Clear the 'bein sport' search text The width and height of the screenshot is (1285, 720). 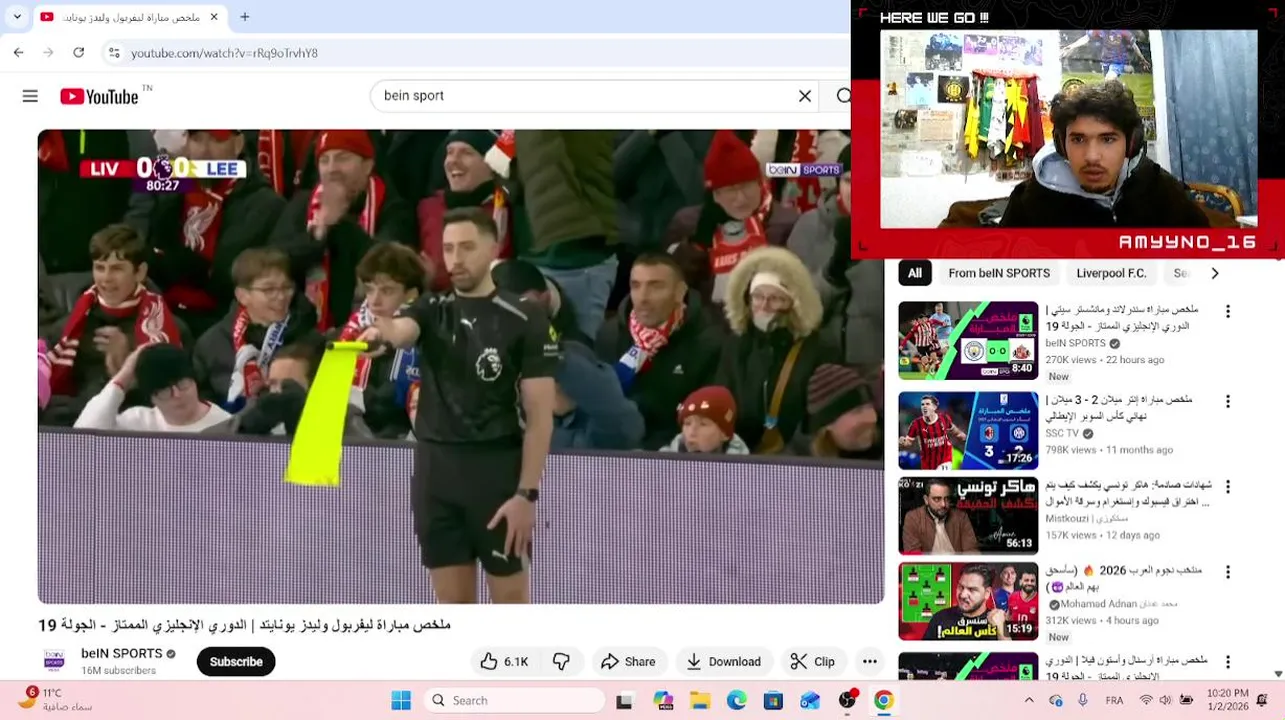coord(805,96)
